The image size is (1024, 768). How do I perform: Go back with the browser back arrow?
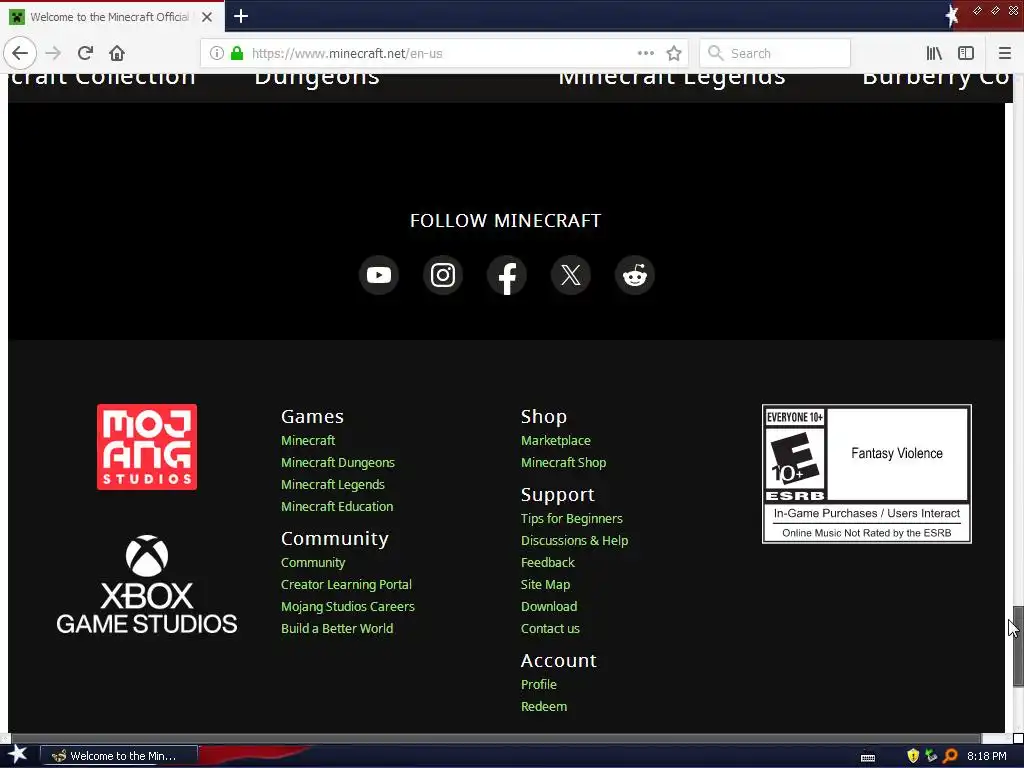20,53
